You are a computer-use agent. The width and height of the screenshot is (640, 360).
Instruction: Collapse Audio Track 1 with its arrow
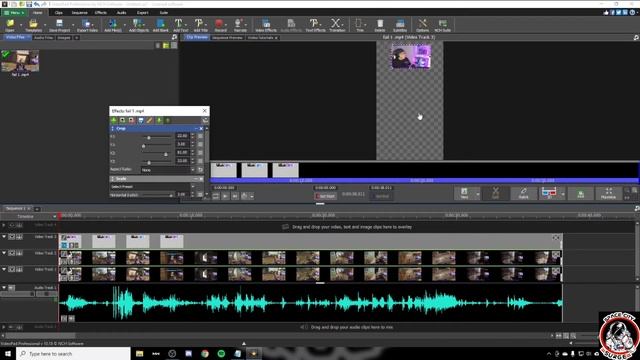[x=4, y=288]
